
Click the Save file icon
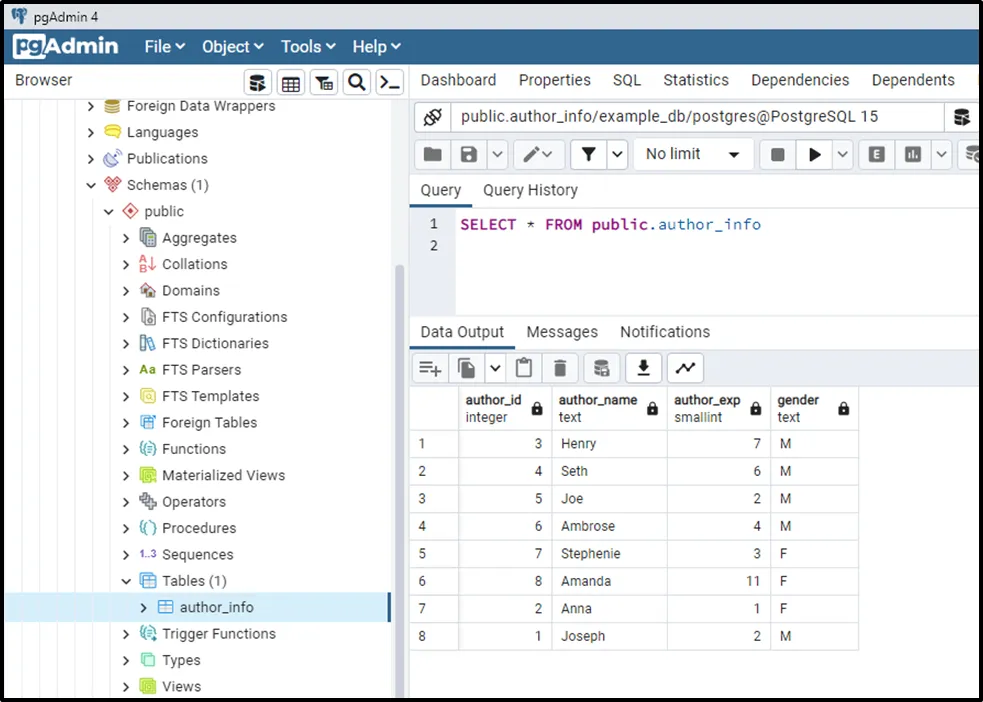[468, 154]
